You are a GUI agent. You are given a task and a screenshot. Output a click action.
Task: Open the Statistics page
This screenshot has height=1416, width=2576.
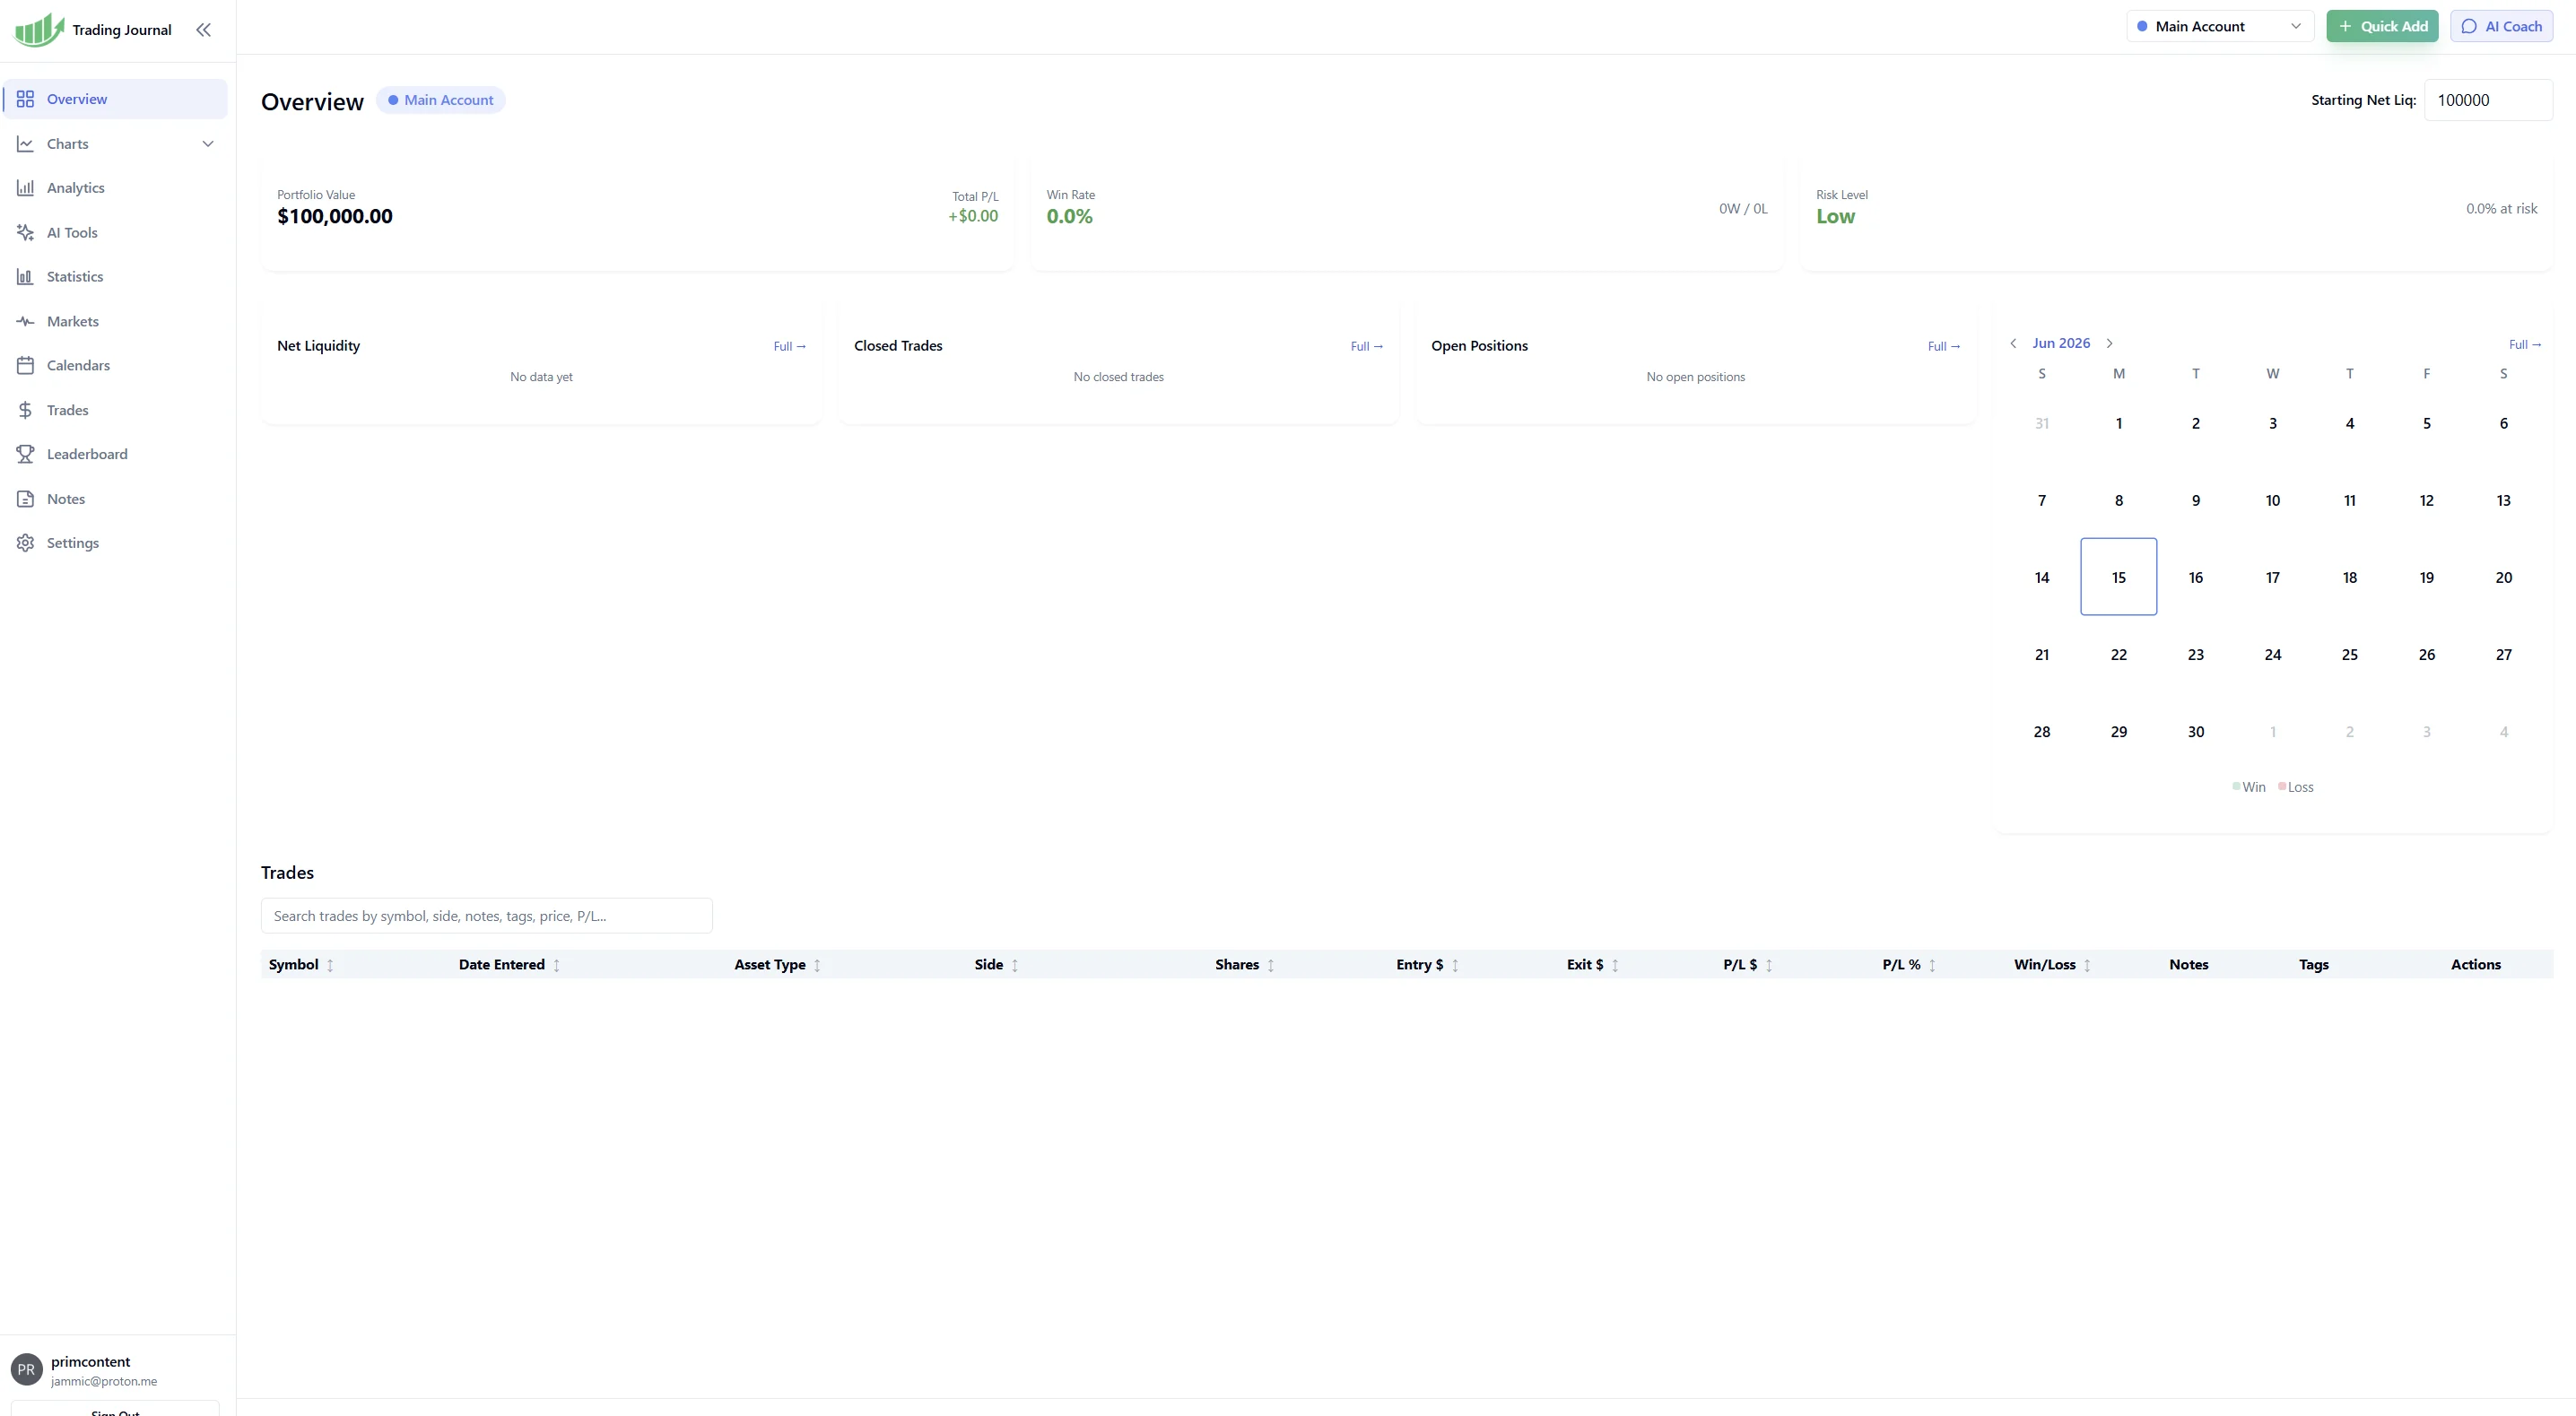pyautogui.click(x=115, y=277)
